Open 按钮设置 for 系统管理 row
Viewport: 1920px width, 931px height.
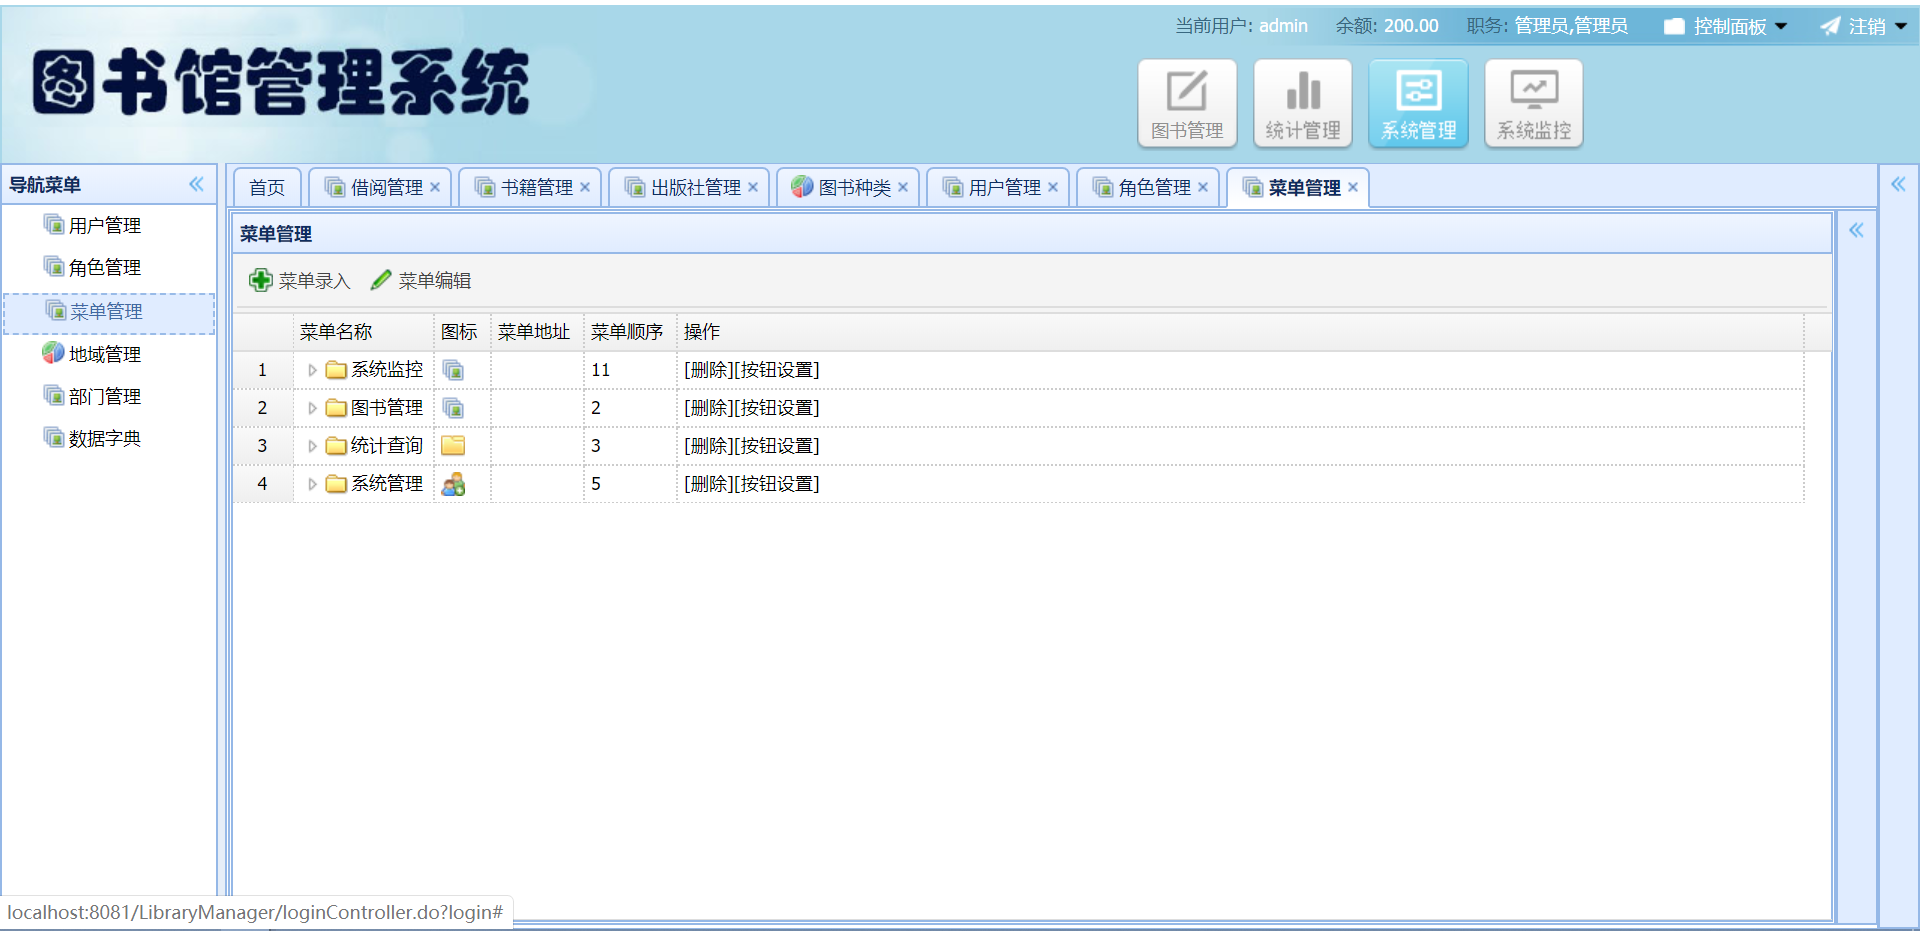click(776, 484)
